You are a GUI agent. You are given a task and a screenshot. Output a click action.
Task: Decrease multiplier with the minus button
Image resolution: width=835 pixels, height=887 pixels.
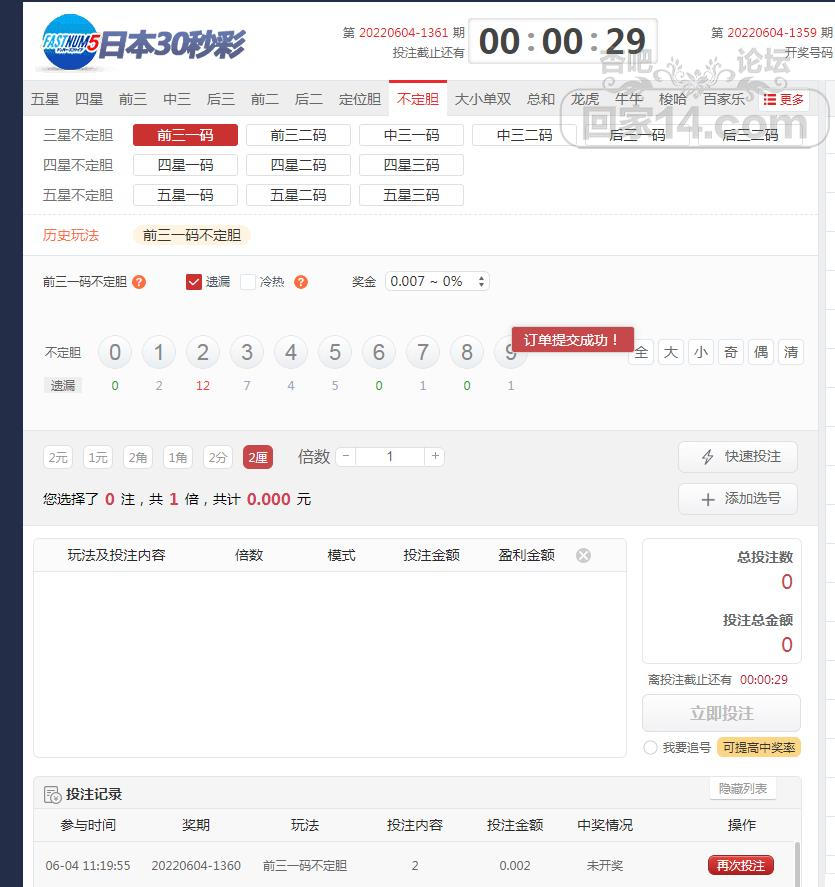tap(346, 456)
